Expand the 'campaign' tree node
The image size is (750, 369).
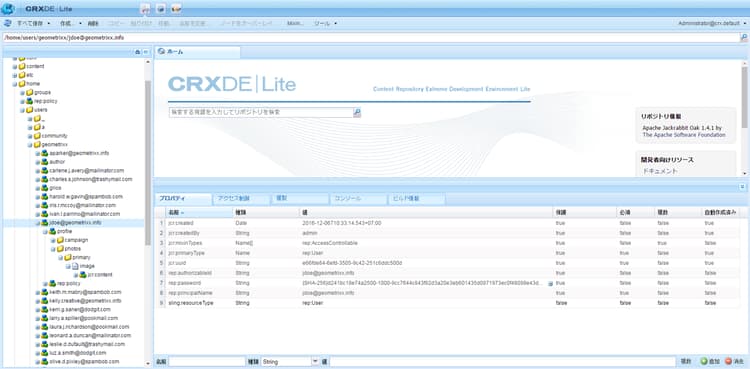pos(53,240)
